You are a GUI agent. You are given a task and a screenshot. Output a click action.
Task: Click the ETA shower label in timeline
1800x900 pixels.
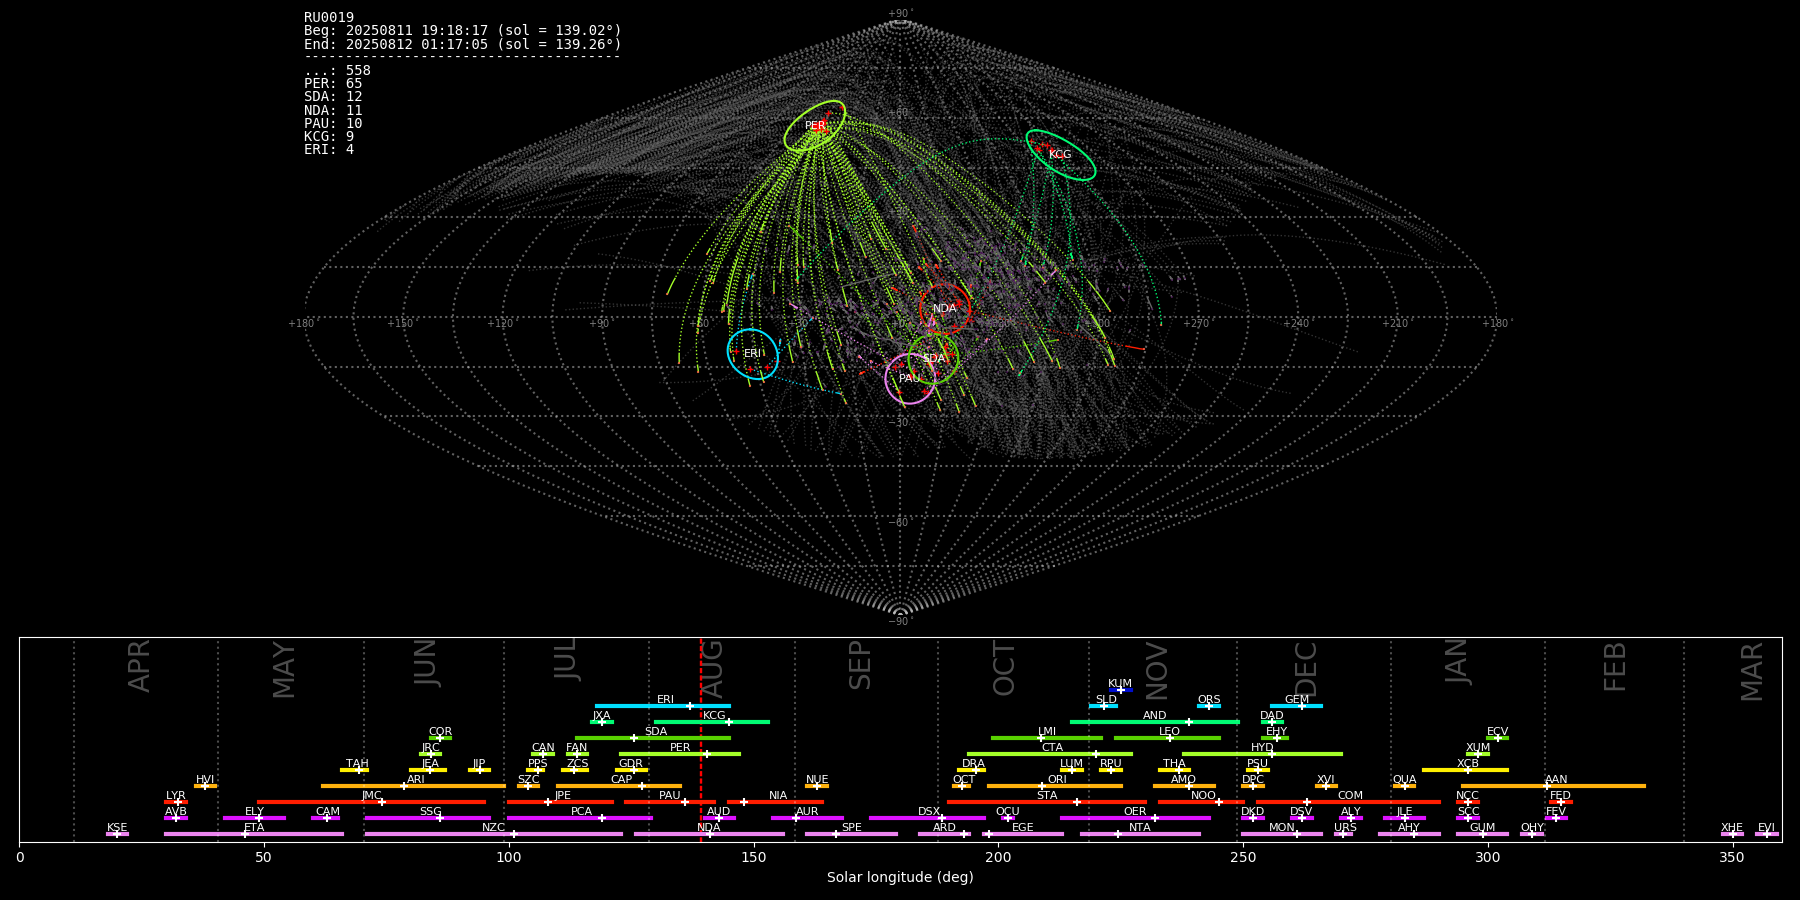pos(254,828)
